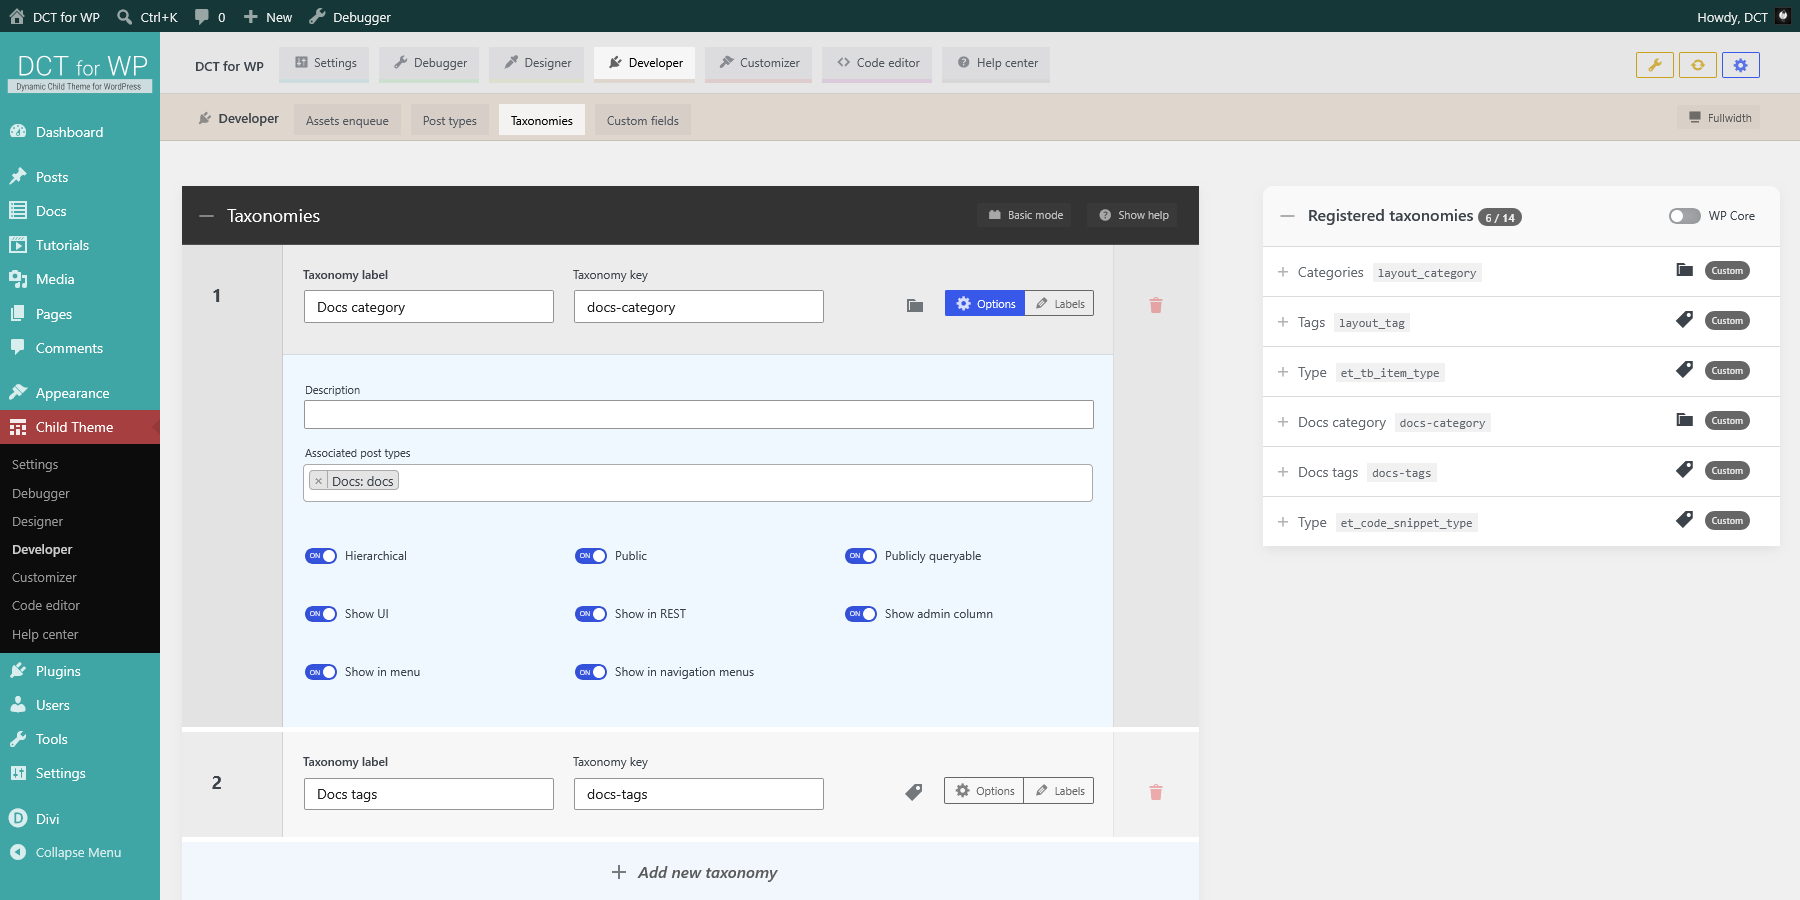The width and height of the screenshot is (1800, 900).
Task: Click Show help button
Action: (x=1133, y=215)
